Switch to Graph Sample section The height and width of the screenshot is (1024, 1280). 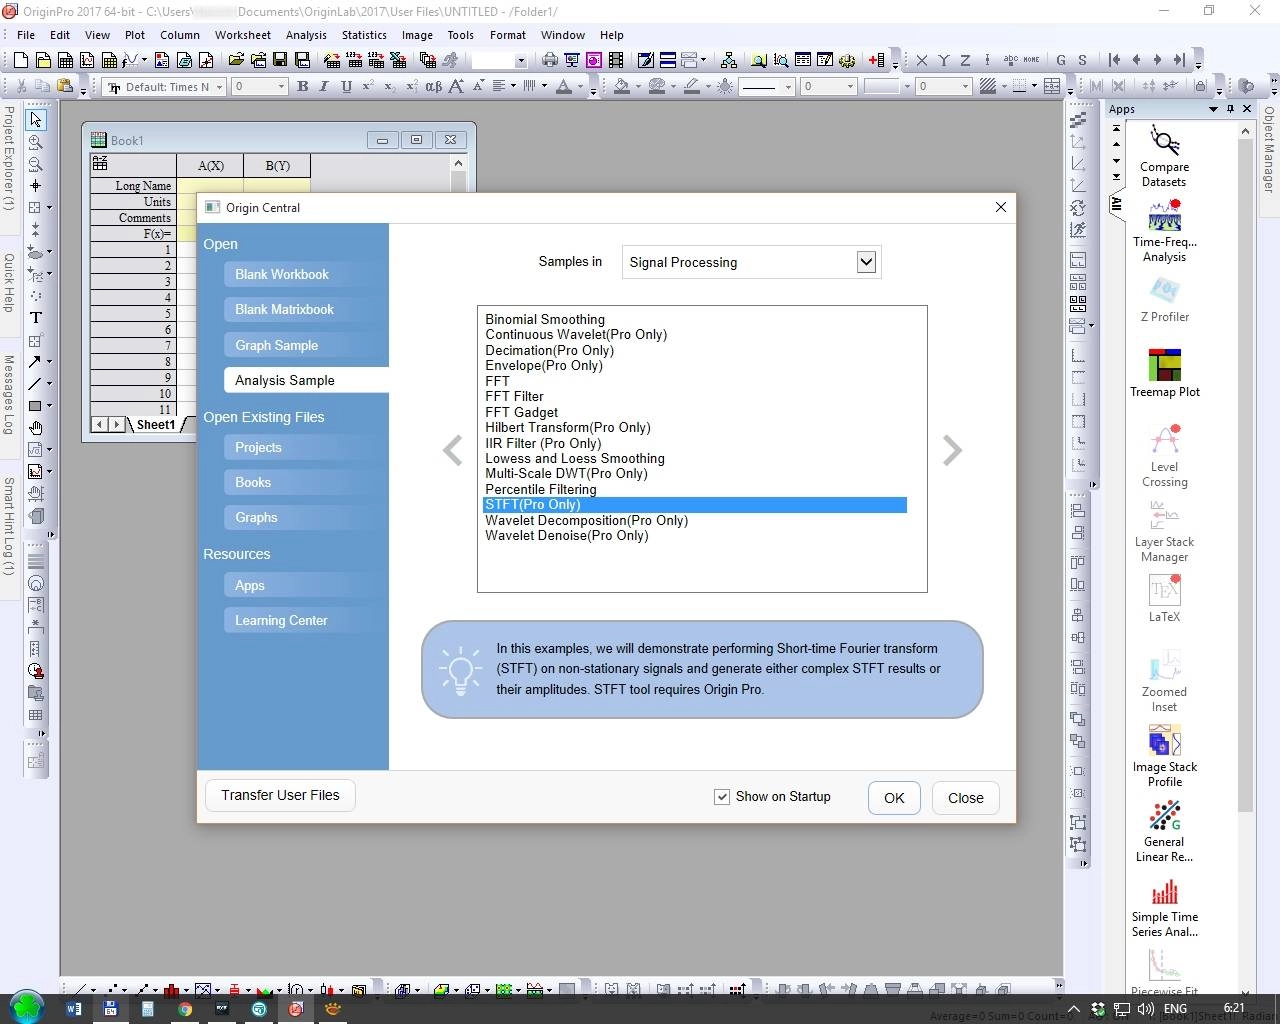(x=277, y=345)
